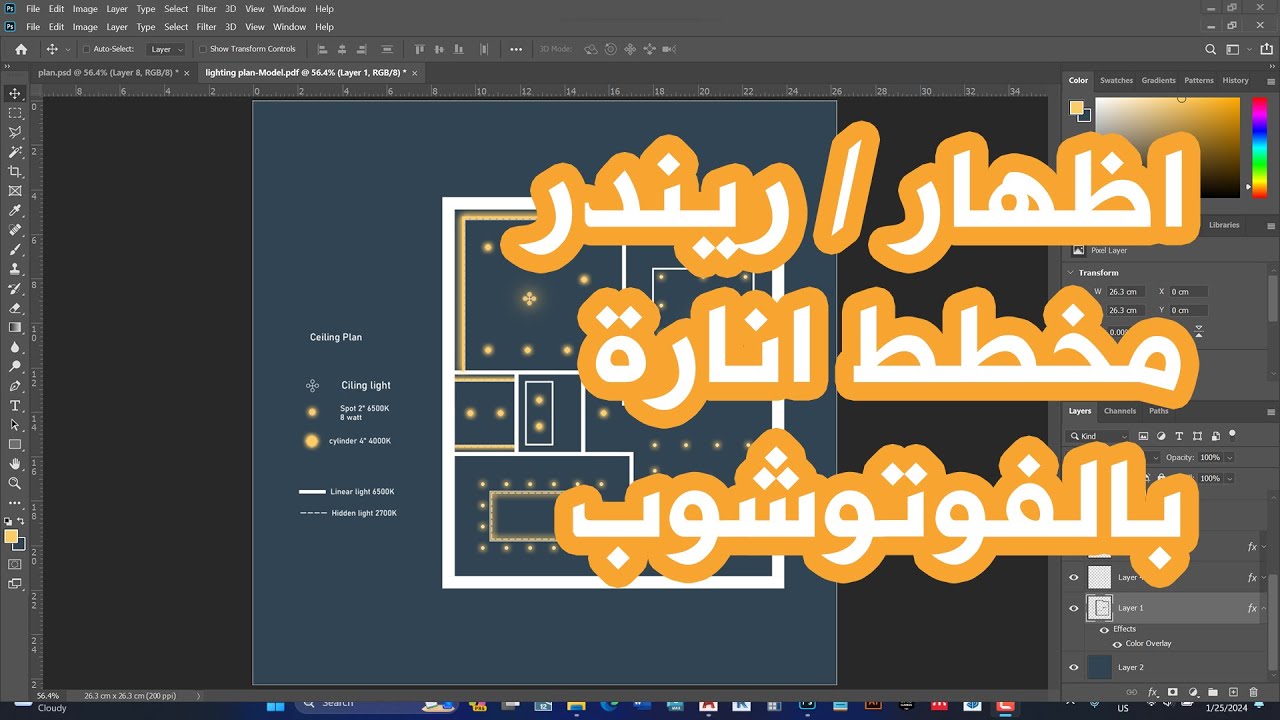
Task: Filter layers by type (T) icon
Action: pyautogui.click(x=1179, y=436)
